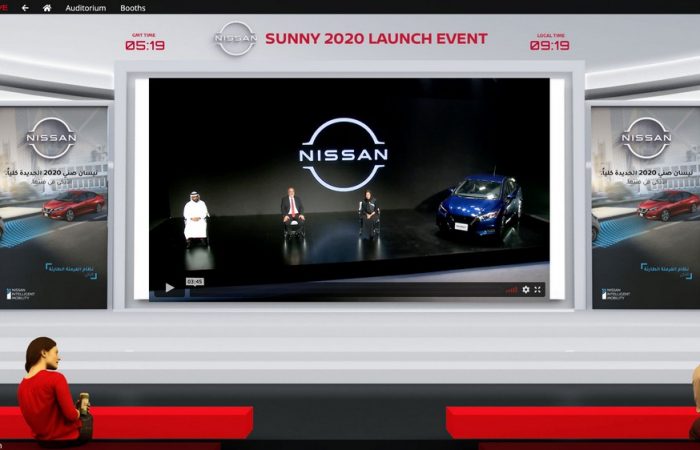Viewport: 700px width, 450px height.
Task: Open the right Nissan Sunny banner poster
Action: [x=645, y=207]
